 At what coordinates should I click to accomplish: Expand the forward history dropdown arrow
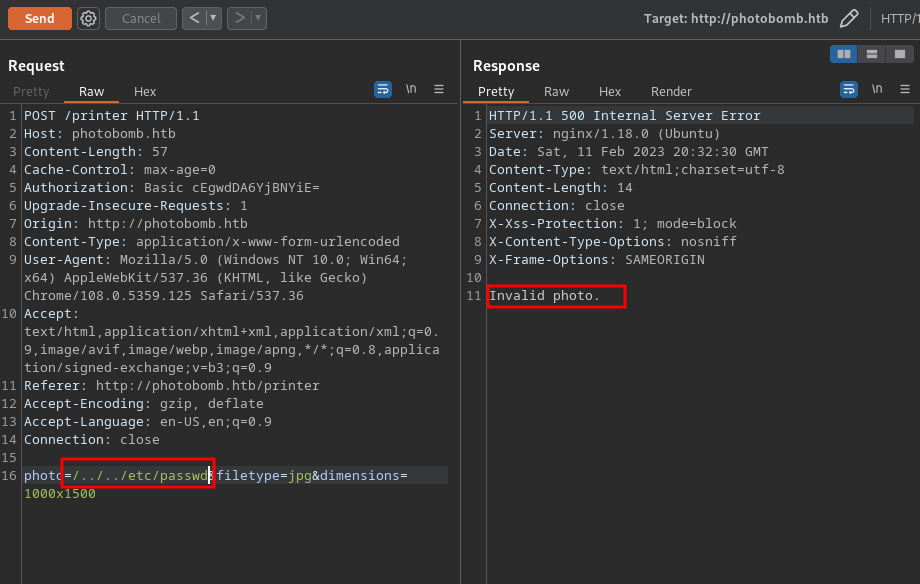click(x=258, y=18)
